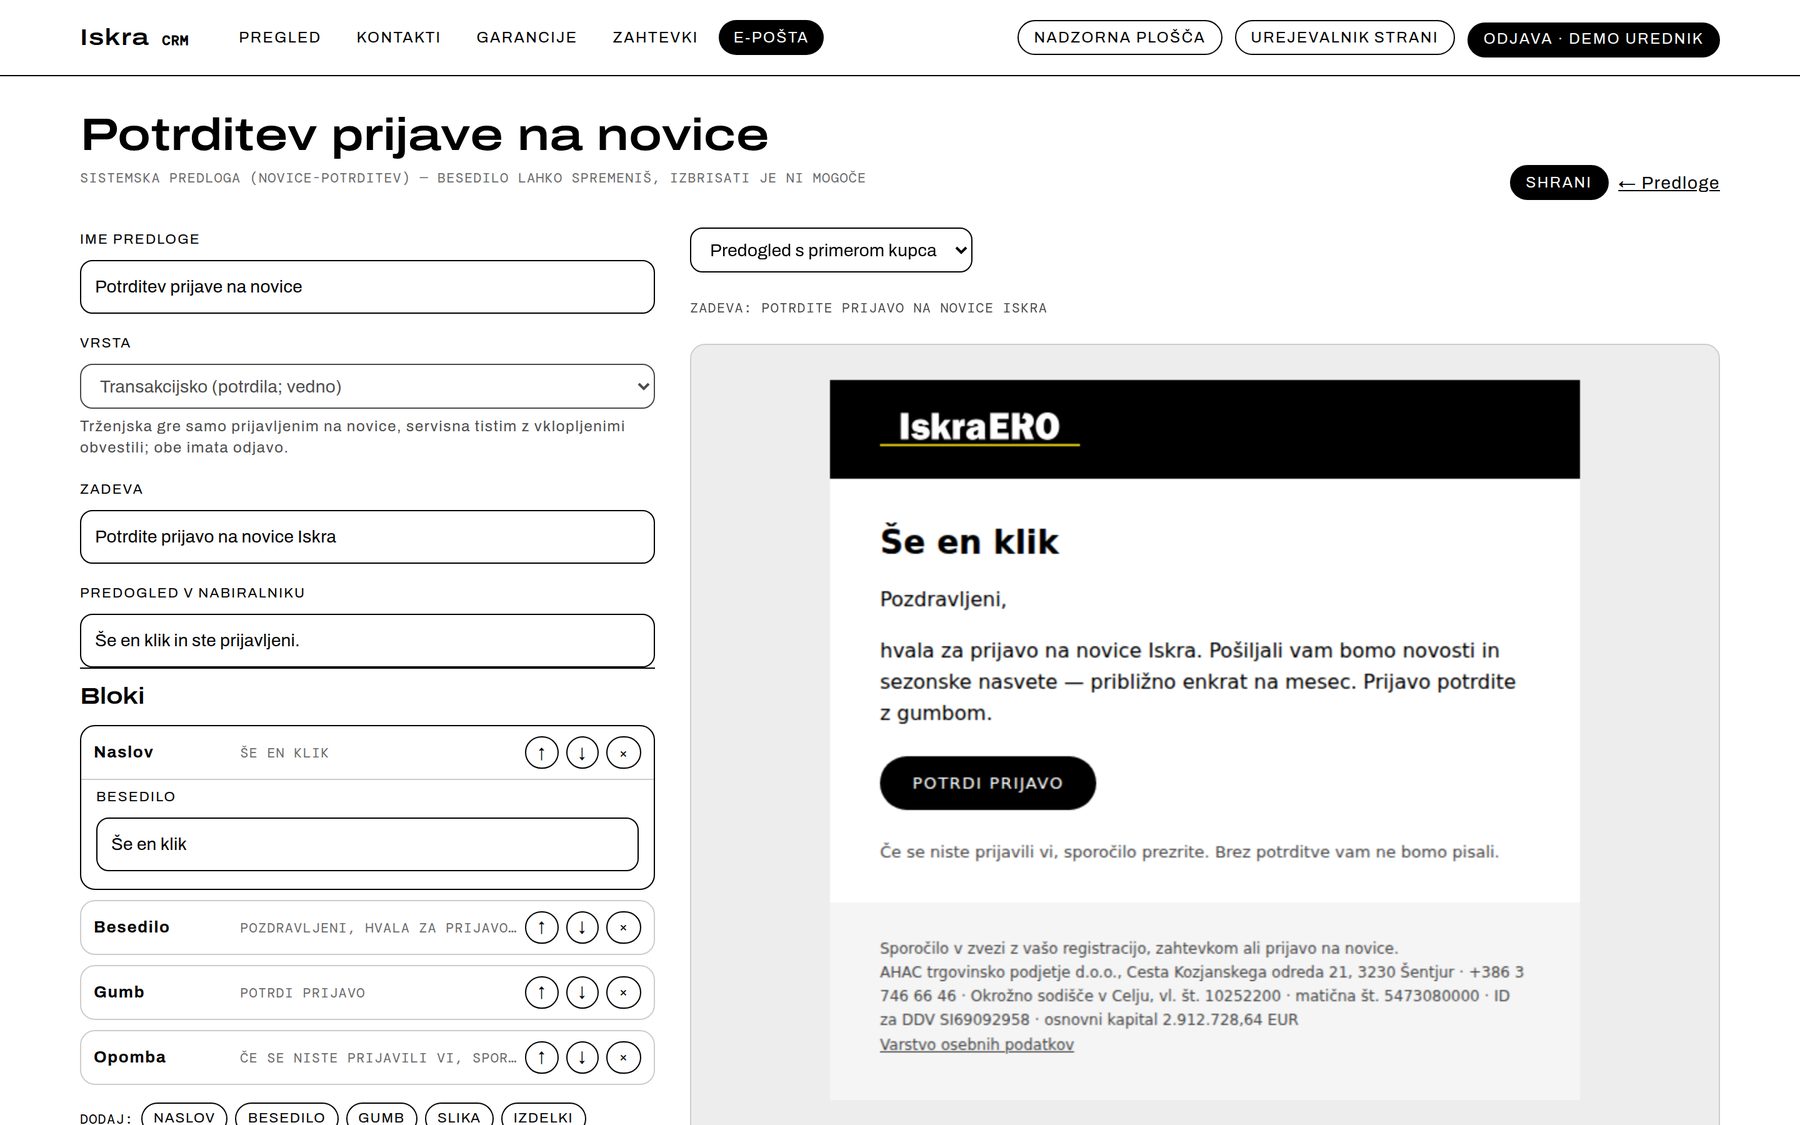This screenshot has height=1125, width=1800.
Task: Go to the Pregled nav tab
Action: pos(280,37)
